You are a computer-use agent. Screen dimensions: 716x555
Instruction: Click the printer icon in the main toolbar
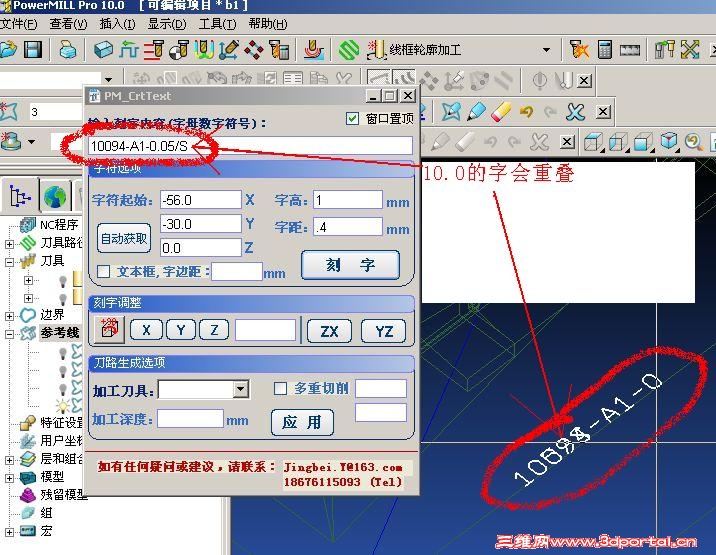[68, 49]
